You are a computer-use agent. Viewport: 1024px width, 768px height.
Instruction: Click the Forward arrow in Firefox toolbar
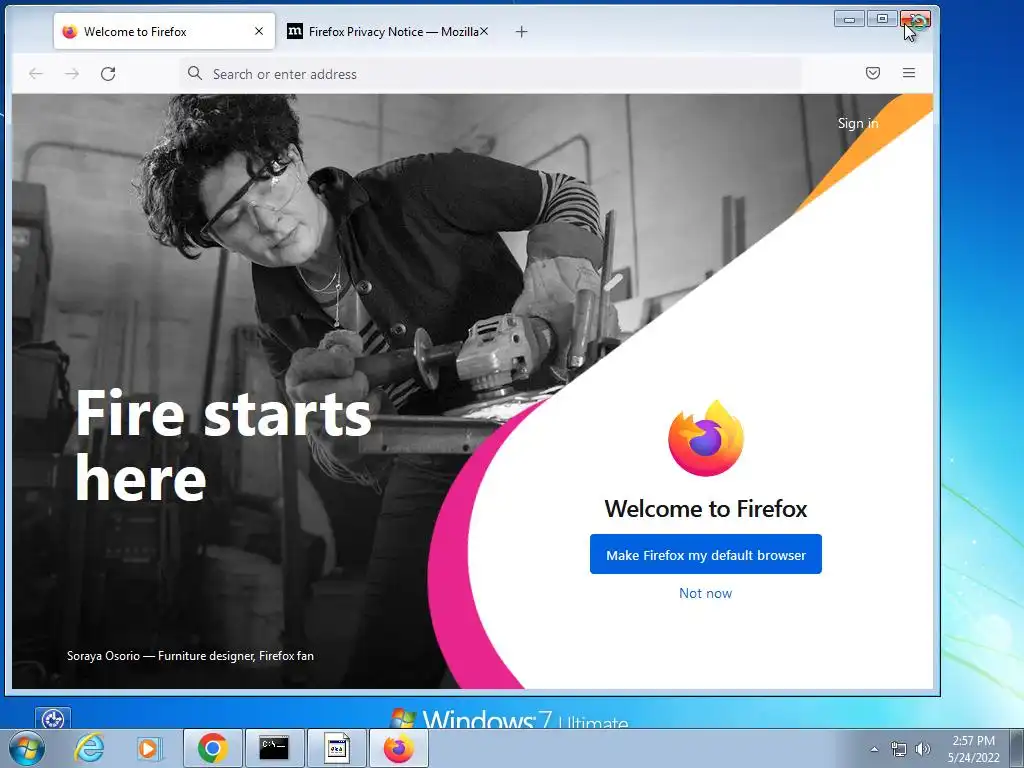tap(72, 74)
